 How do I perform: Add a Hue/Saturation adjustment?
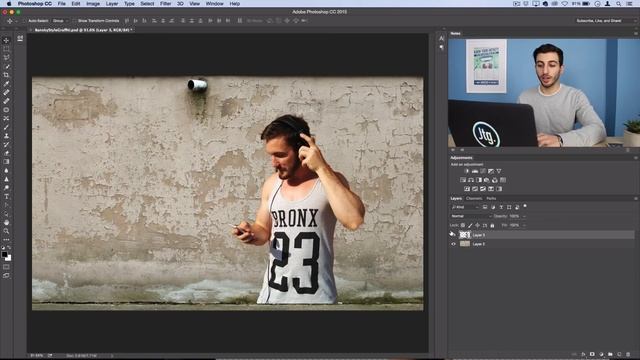point(463,180)
